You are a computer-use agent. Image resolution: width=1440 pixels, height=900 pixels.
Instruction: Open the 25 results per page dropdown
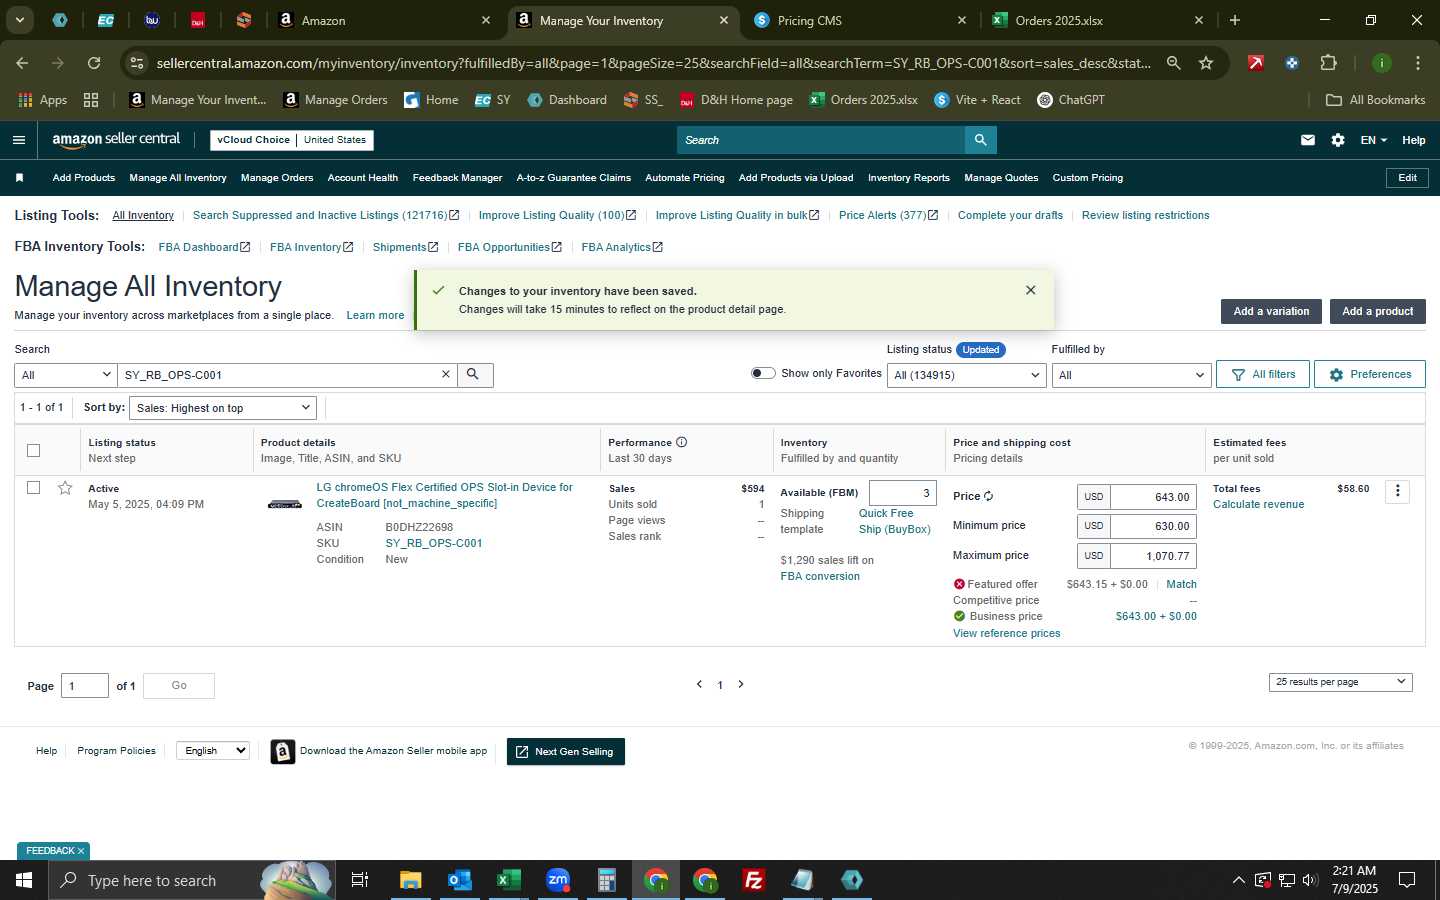1340,682
